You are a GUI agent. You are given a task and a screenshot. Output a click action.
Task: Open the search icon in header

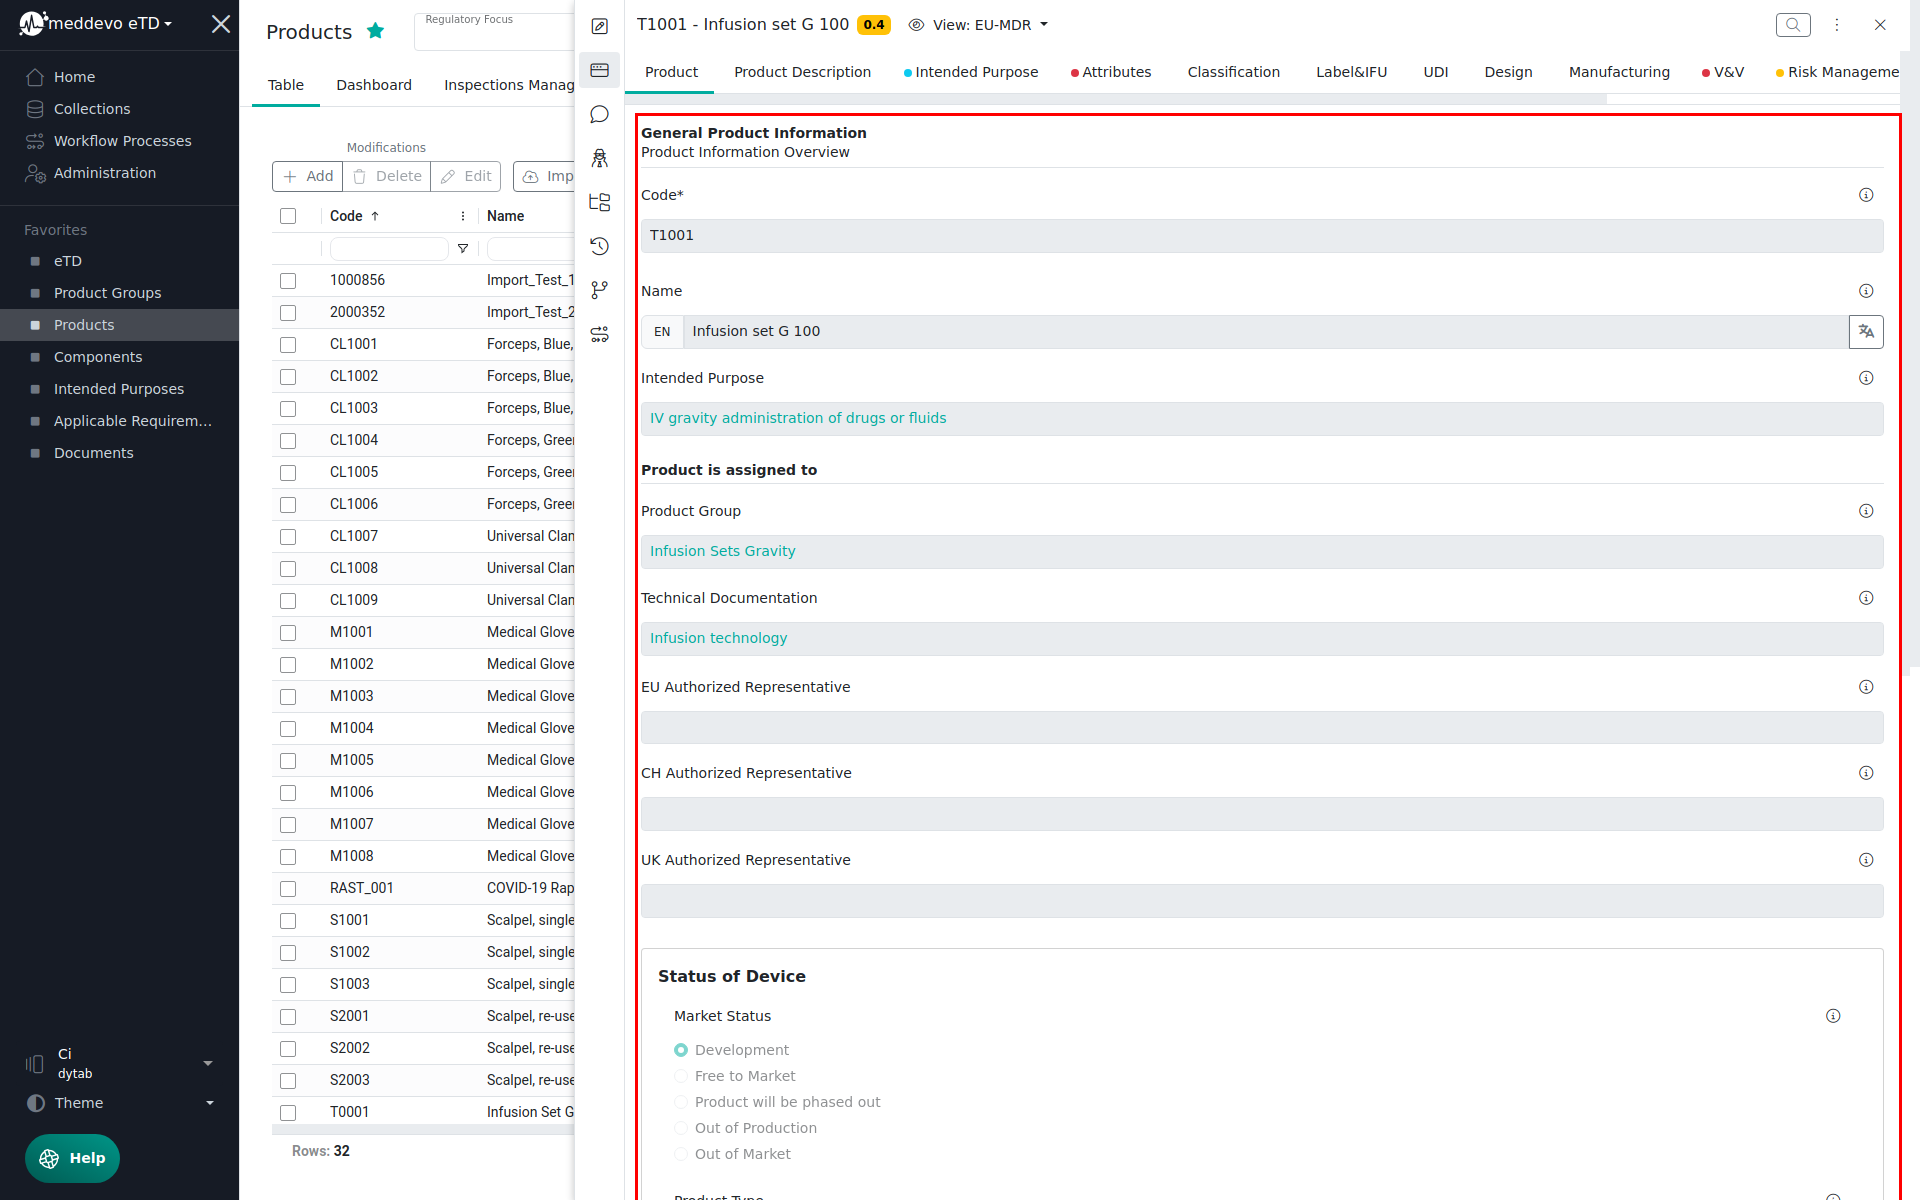coord(1793,25)
